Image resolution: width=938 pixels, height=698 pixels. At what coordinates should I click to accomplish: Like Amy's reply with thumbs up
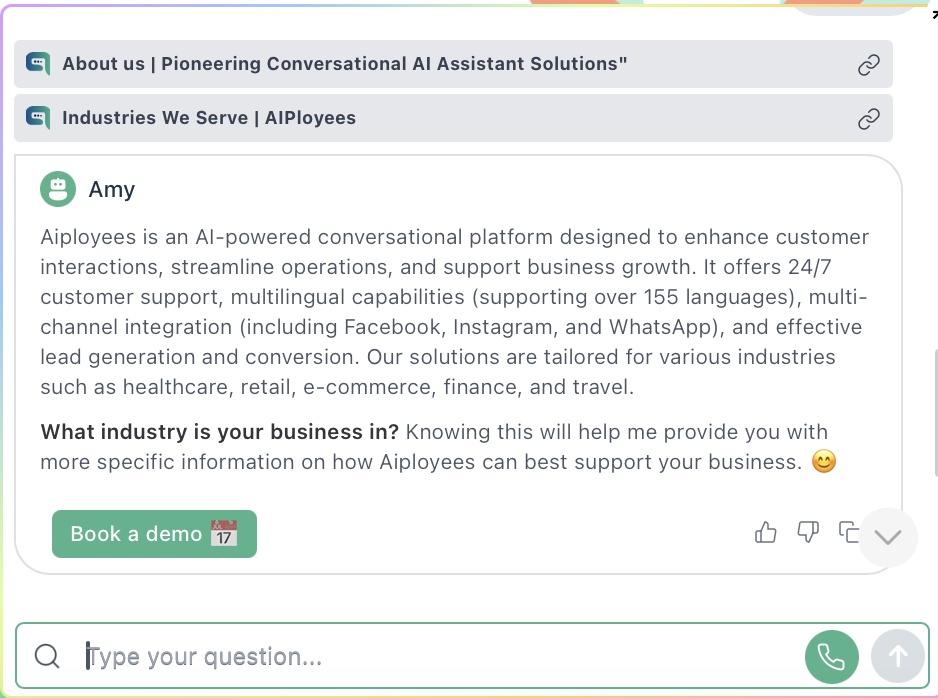click(766, 532)
